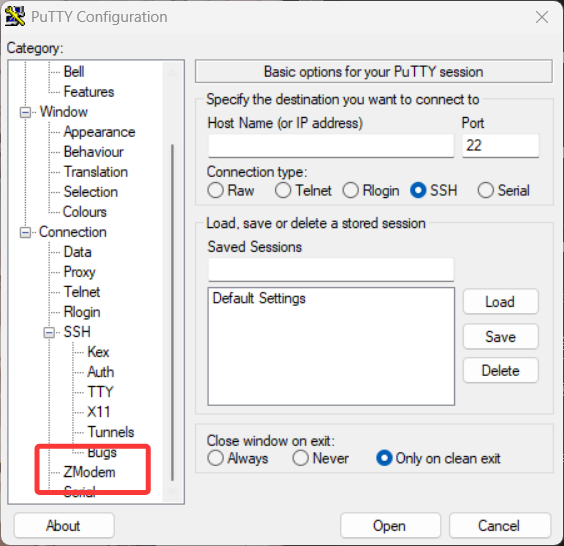Open the Features category
Image resolution: width=564 pixels, height=546 pixels.
89,92
